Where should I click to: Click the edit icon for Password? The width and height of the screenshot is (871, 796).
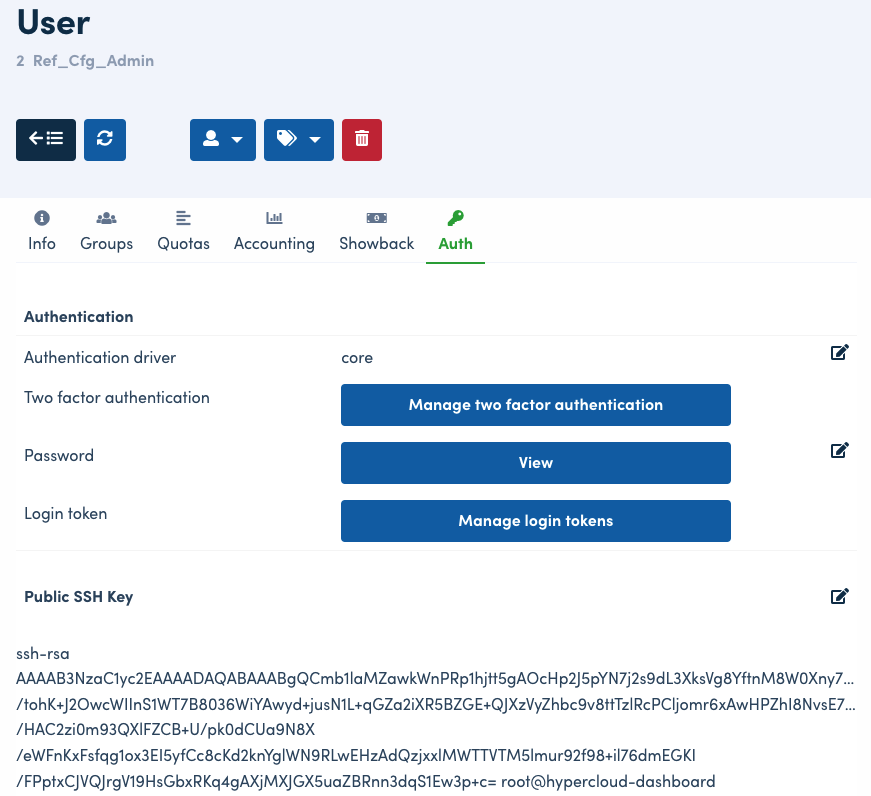click(x=840, y=450)
